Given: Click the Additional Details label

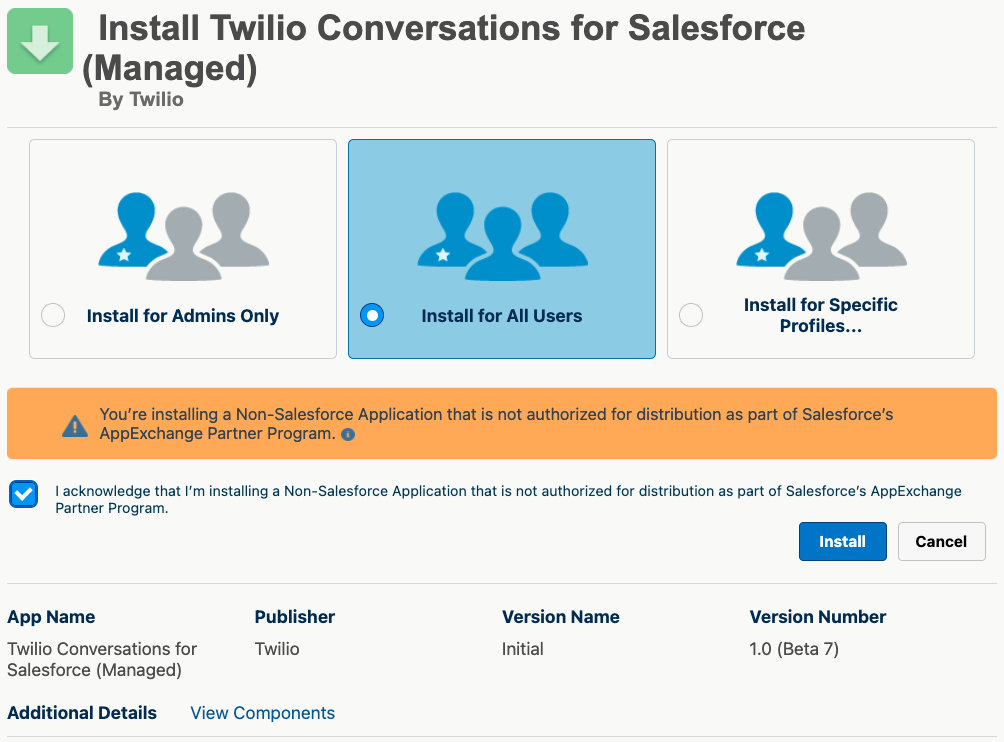Looking at the screenshot, I should 82,713.
